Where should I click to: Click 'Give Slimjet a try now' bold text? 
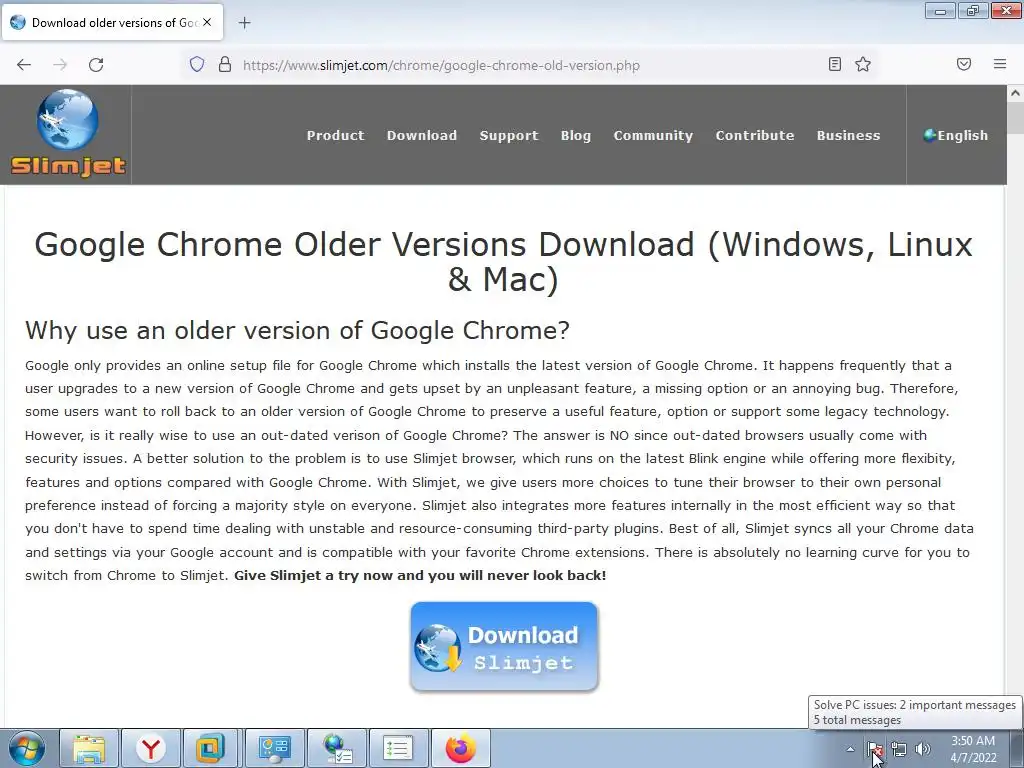coord(420,575)
